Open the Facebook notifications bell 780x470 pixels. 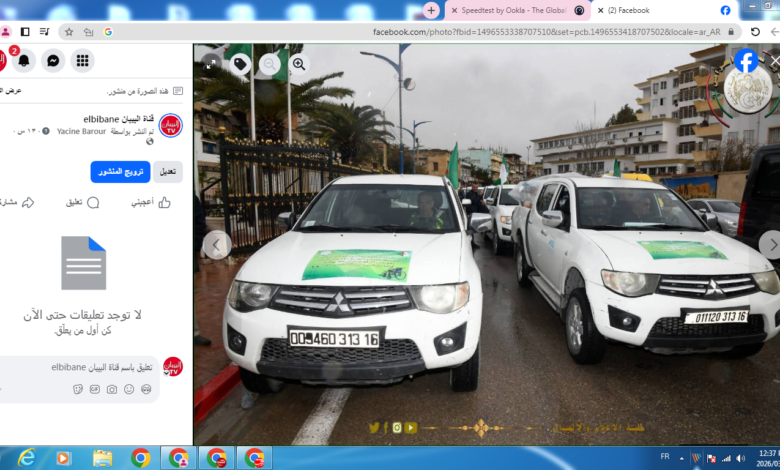[x=23, y=61]
